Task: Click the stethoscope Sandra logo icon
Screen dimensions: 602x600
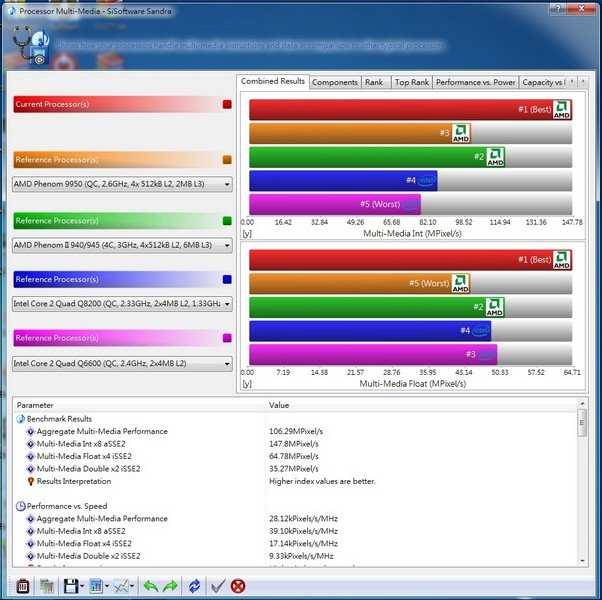Action: (31, 45)
